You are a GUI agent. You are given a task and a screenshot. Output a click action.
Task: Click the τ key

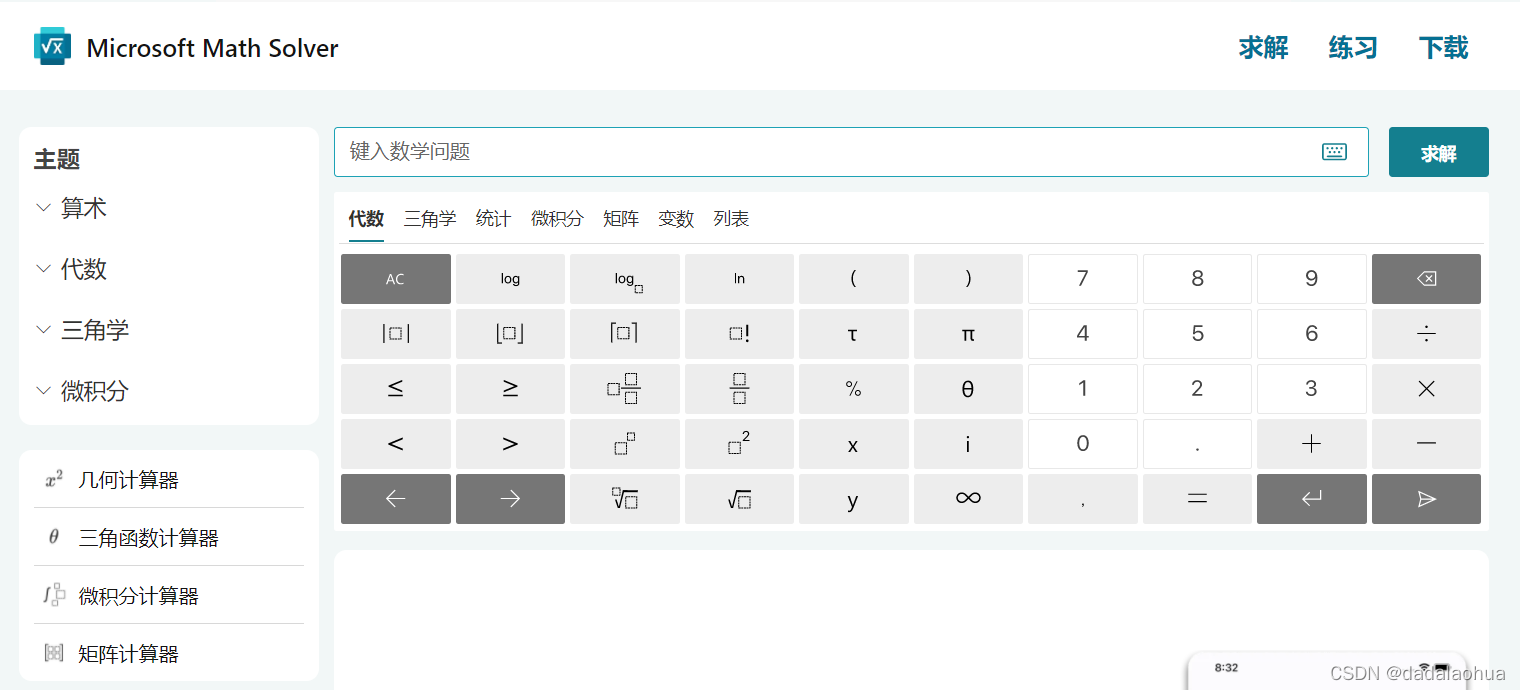click(x=853, y=334)
